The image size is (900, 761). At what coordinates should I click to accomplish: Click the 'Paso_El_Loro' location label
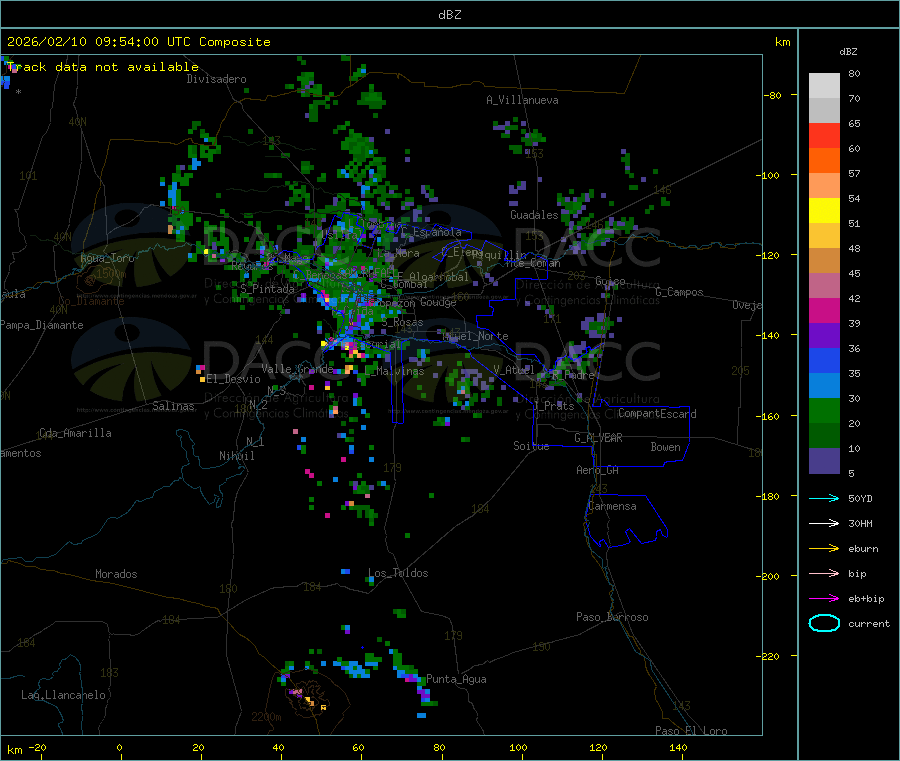(691, 731)
